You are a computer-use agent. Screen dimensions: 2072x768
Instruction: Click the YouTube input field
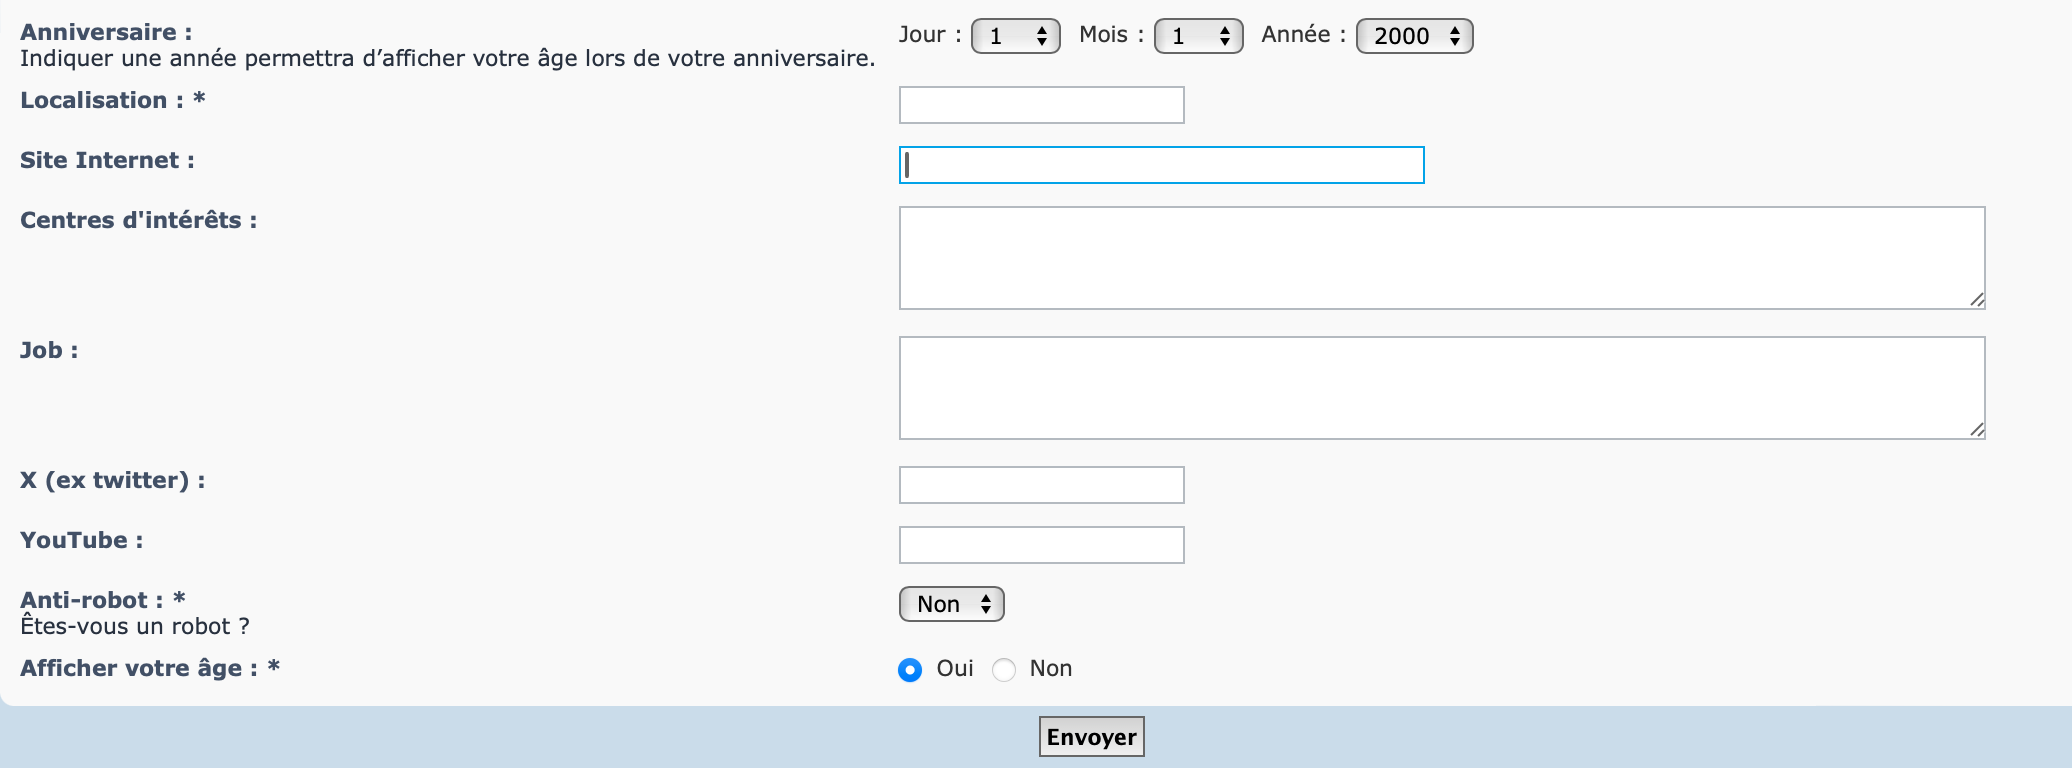click(1041, 545)
